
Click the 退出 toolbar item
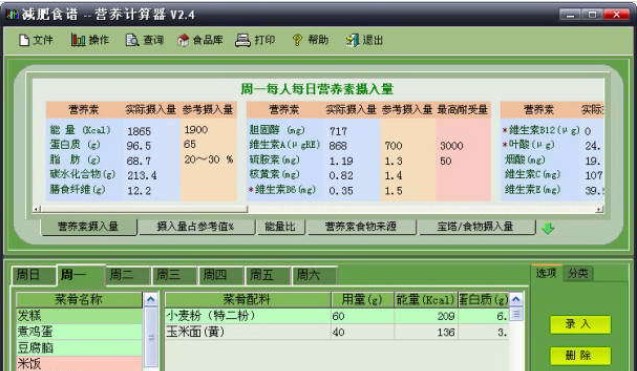[364, 40]
